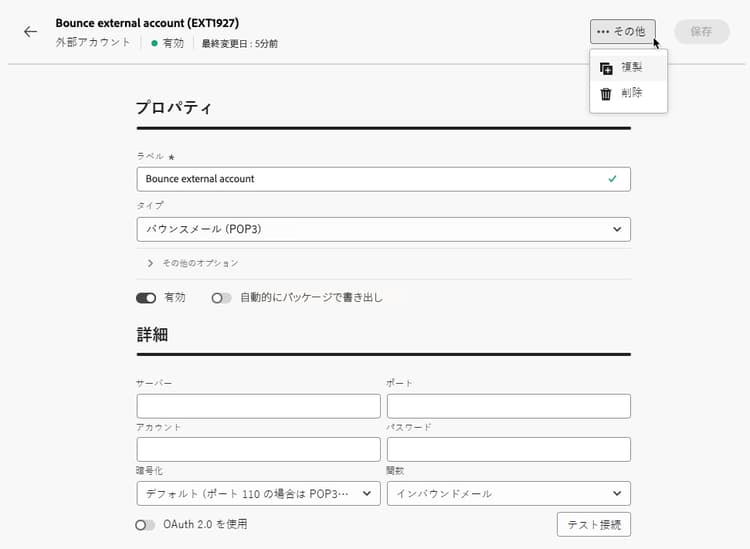Screen dimensions: 750x549
Task: Turn on the OAuth 2.0 を使用 switch
Action: [x=145, y=525]
